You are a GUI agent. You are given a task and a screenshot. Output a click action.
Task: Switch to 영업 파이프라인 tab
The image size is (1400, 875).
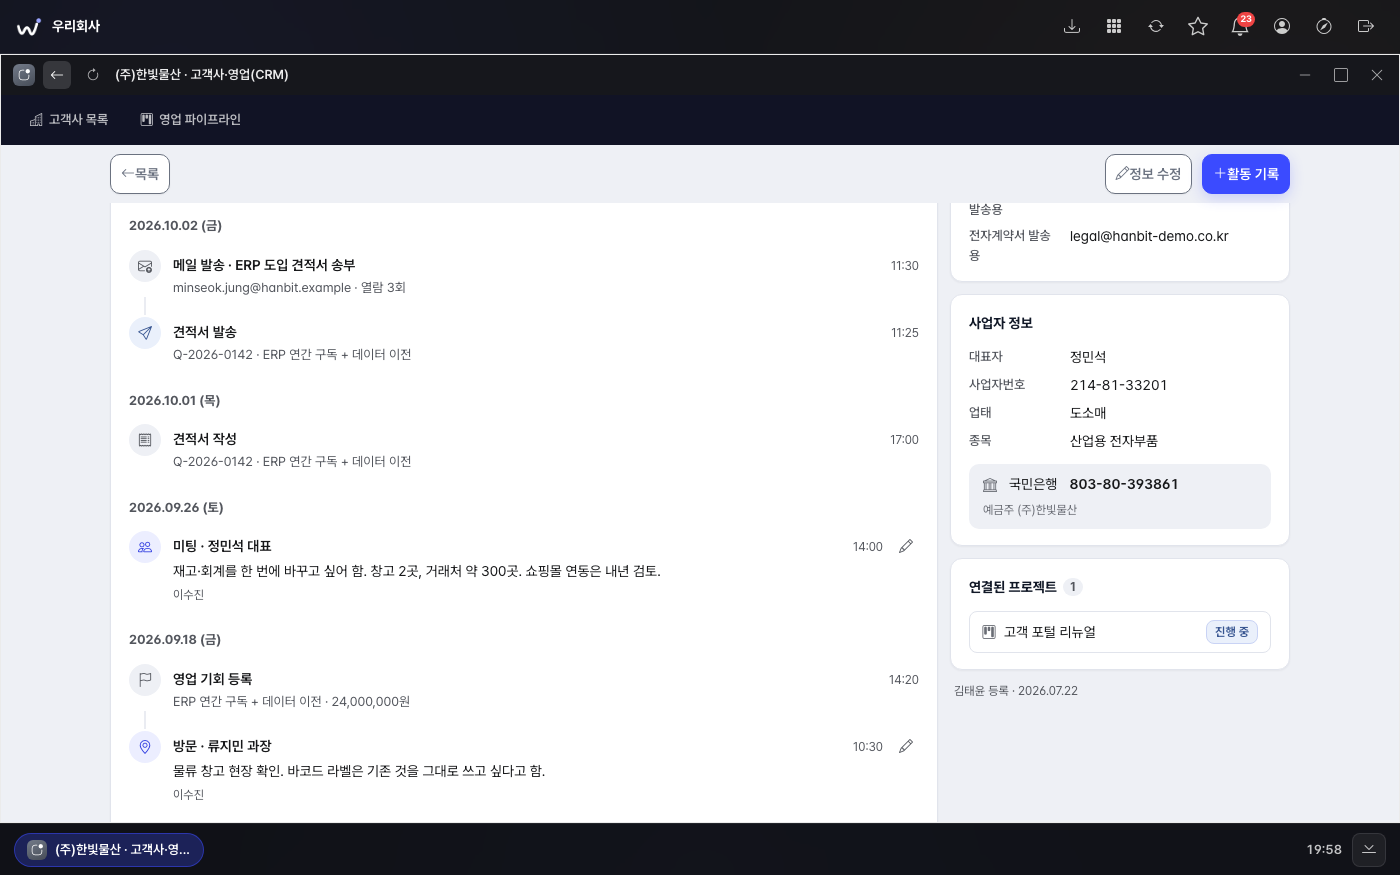pos(190,120)
